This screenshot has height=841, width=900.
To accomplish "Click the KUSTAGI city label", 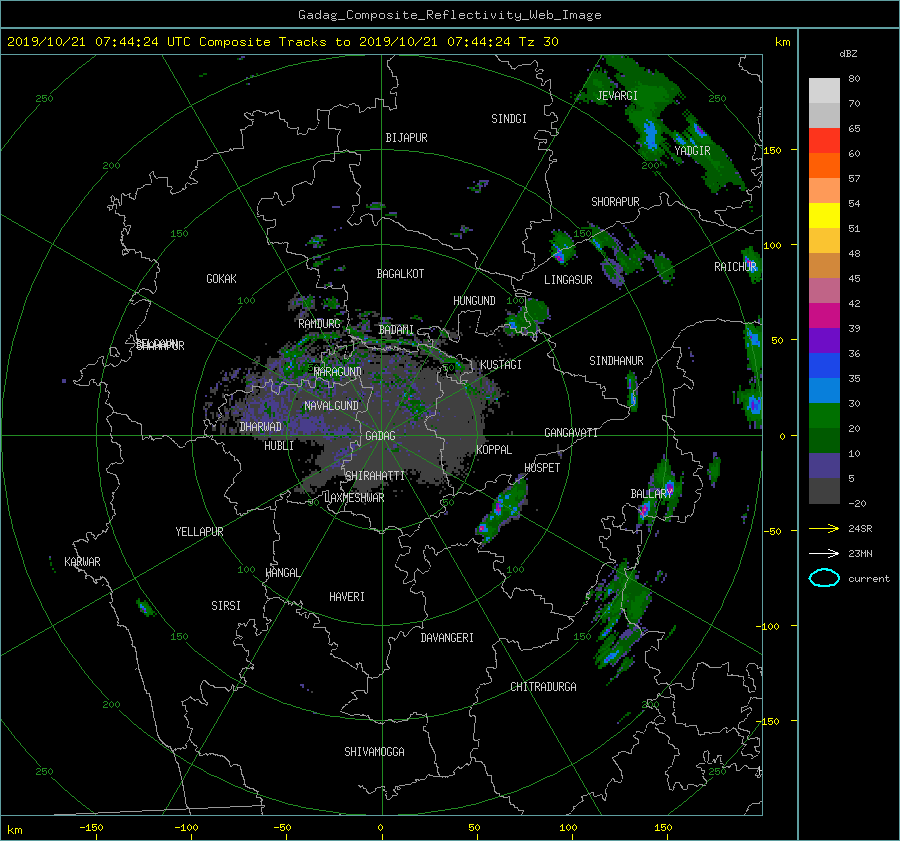I will pos(501,365).
